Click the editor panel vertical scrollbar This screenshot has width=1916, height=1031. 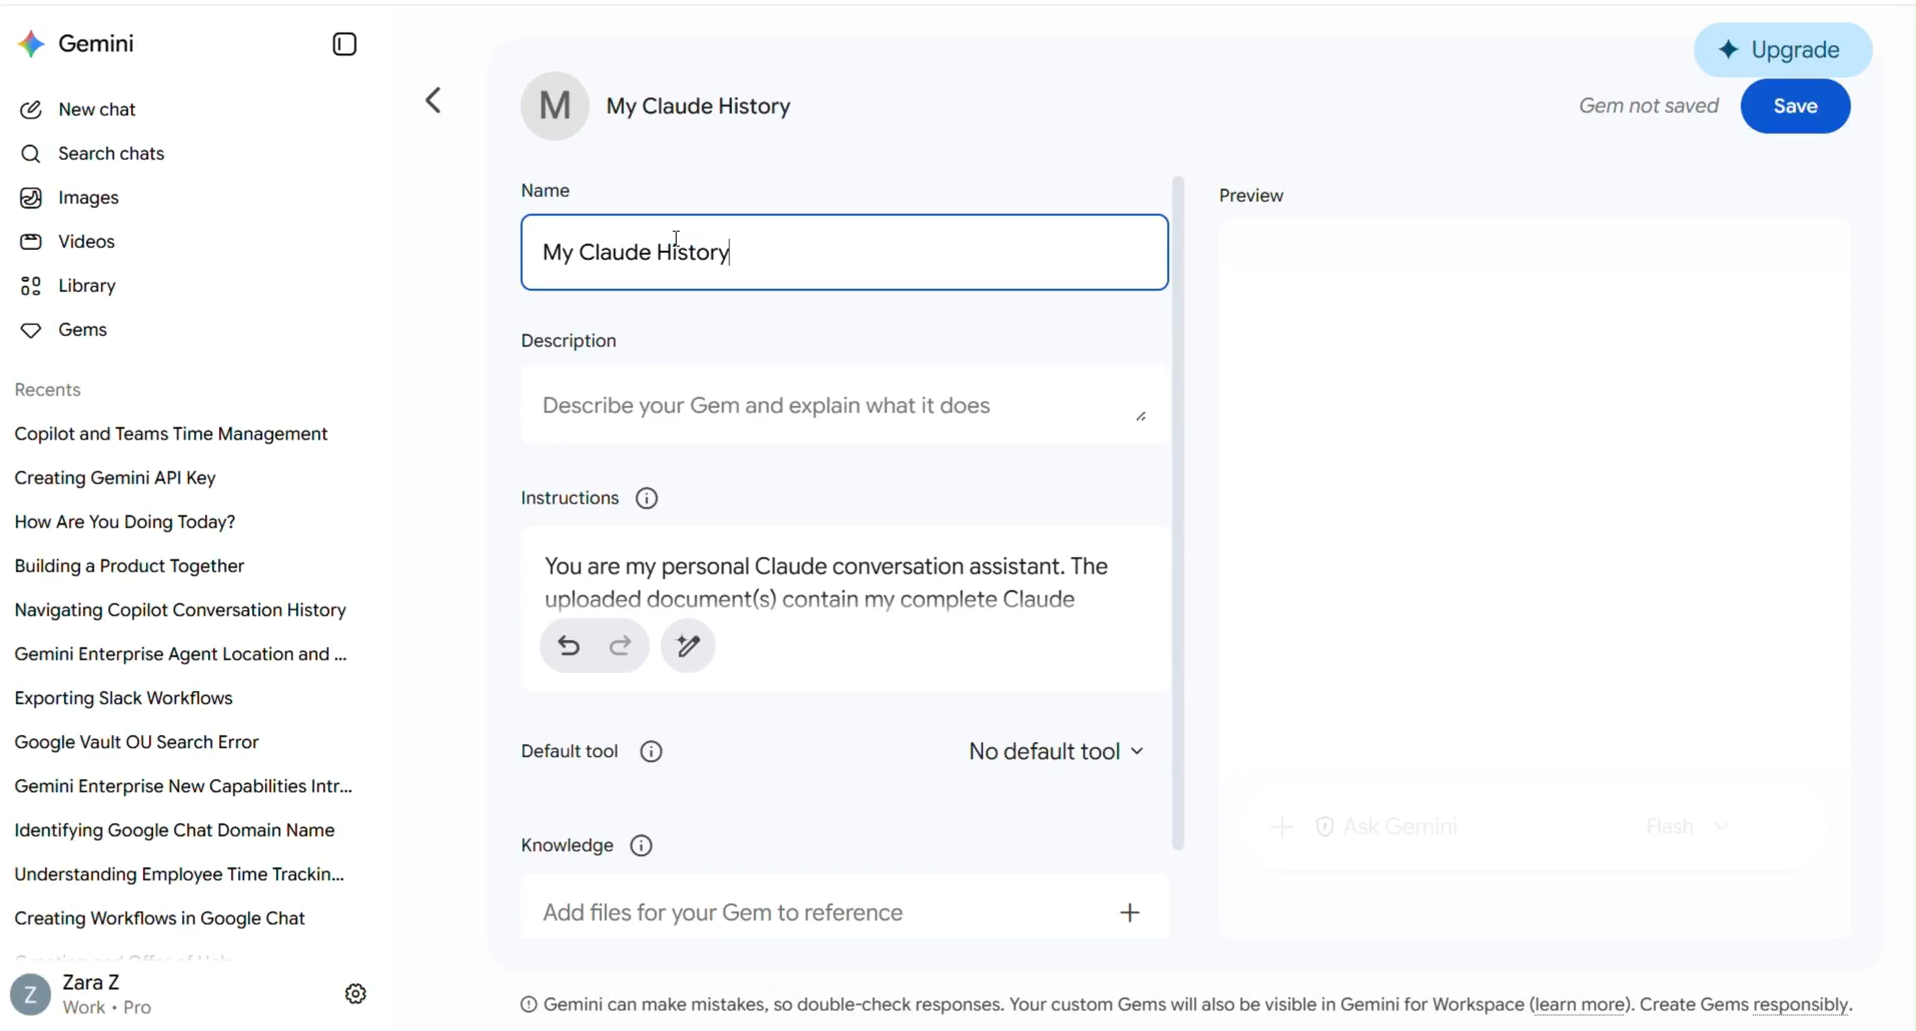(1178, 513)
